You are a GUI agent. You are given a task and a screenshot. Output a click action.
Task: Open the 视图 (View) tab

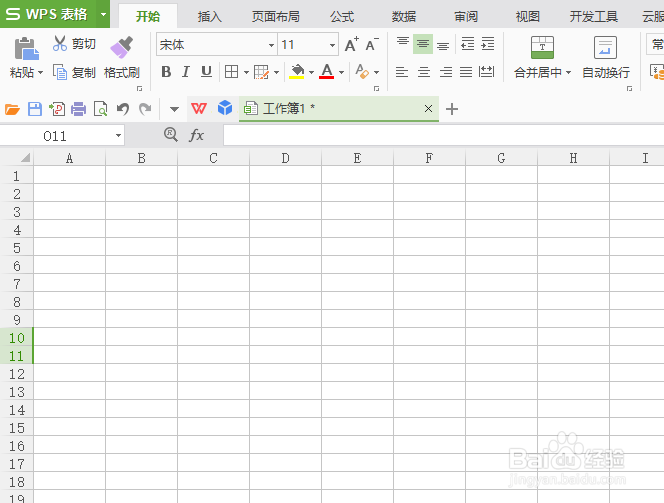pos(528,17)
